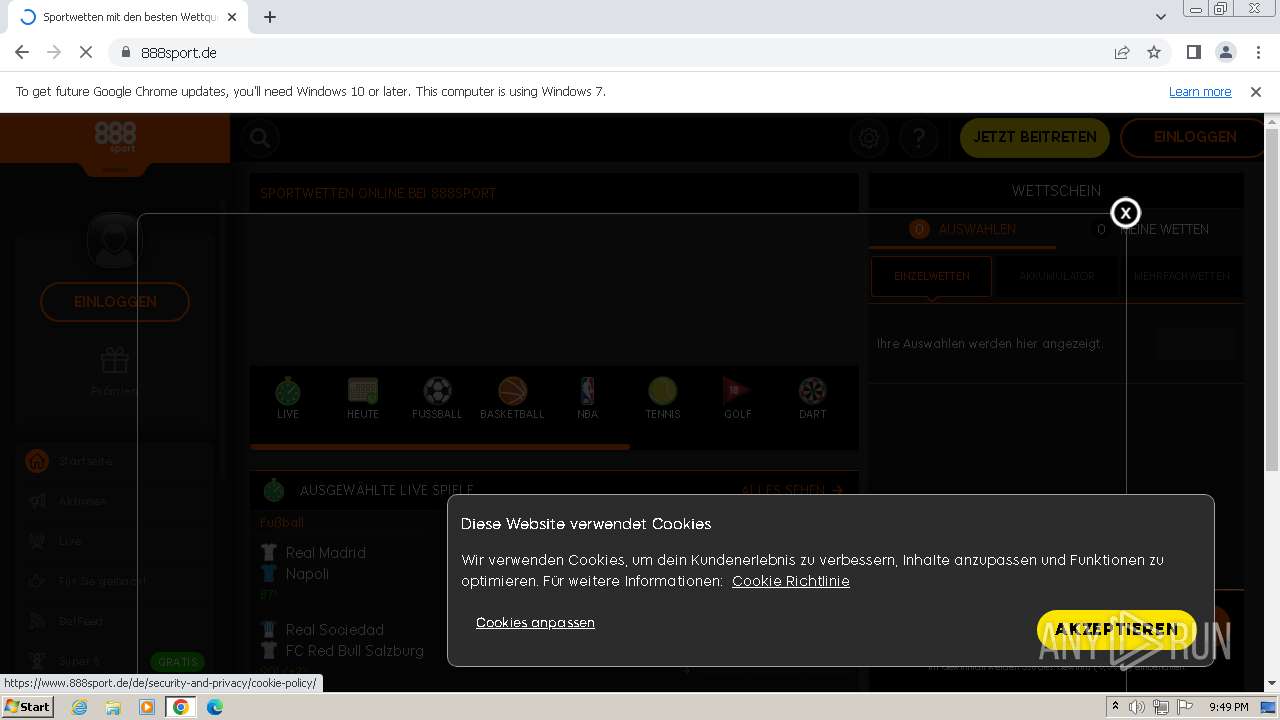Open Chrome profile icon

click(1225, 53)
